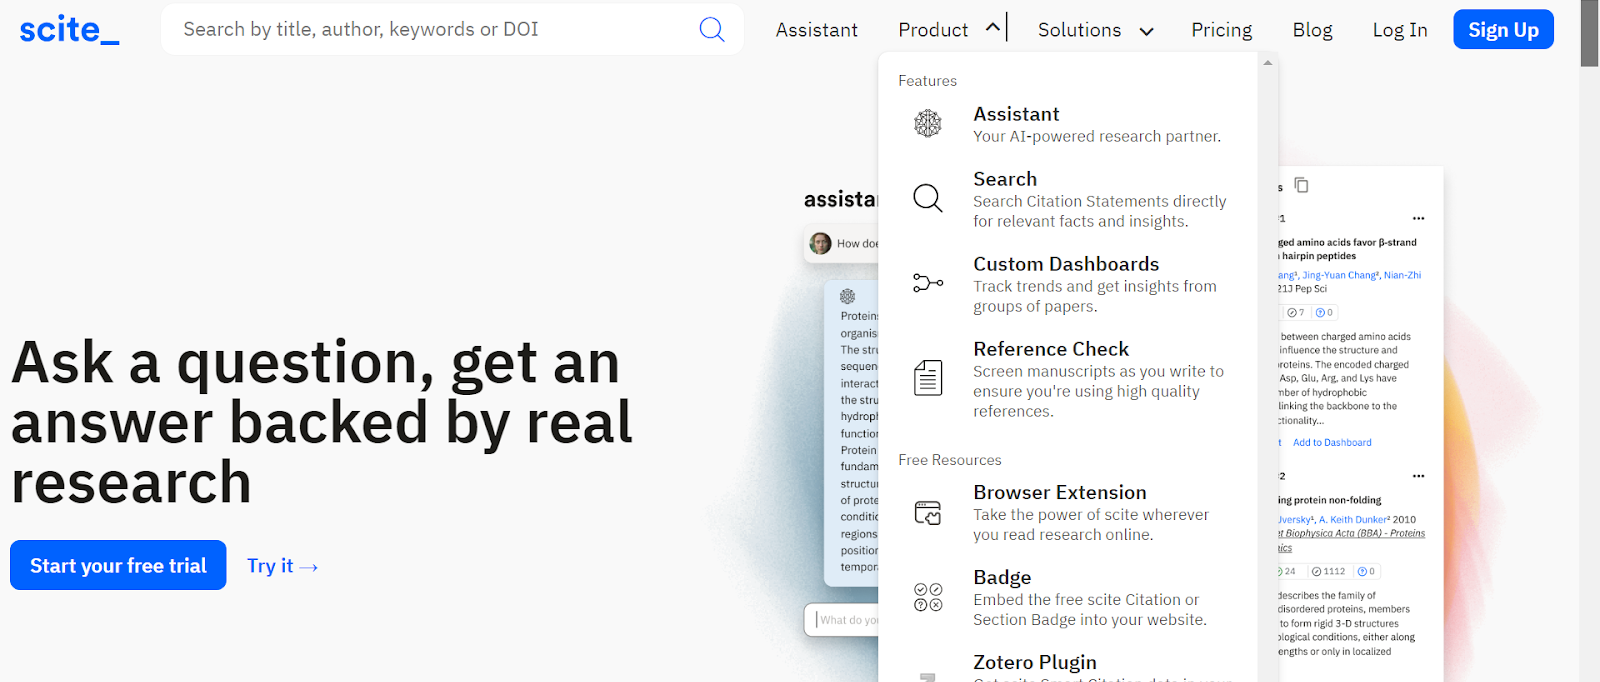Viewport: 1600px width, 682px height.
Task: Go to the Pricing page
Action: pyautogui.click(x=1221, y=30)
